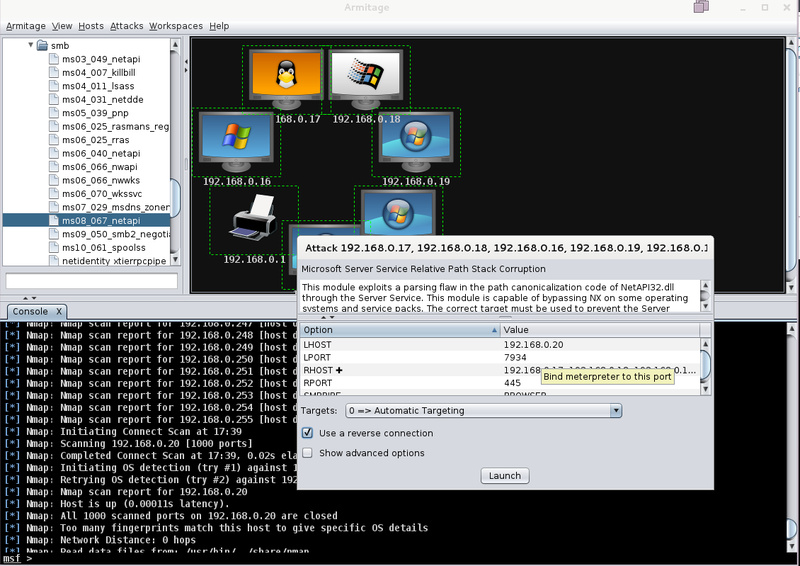The height and width of the screenshot is (566, 800).
Task: Click the ms06_040_netapi module file icon
Action: (x=54, y=153)
